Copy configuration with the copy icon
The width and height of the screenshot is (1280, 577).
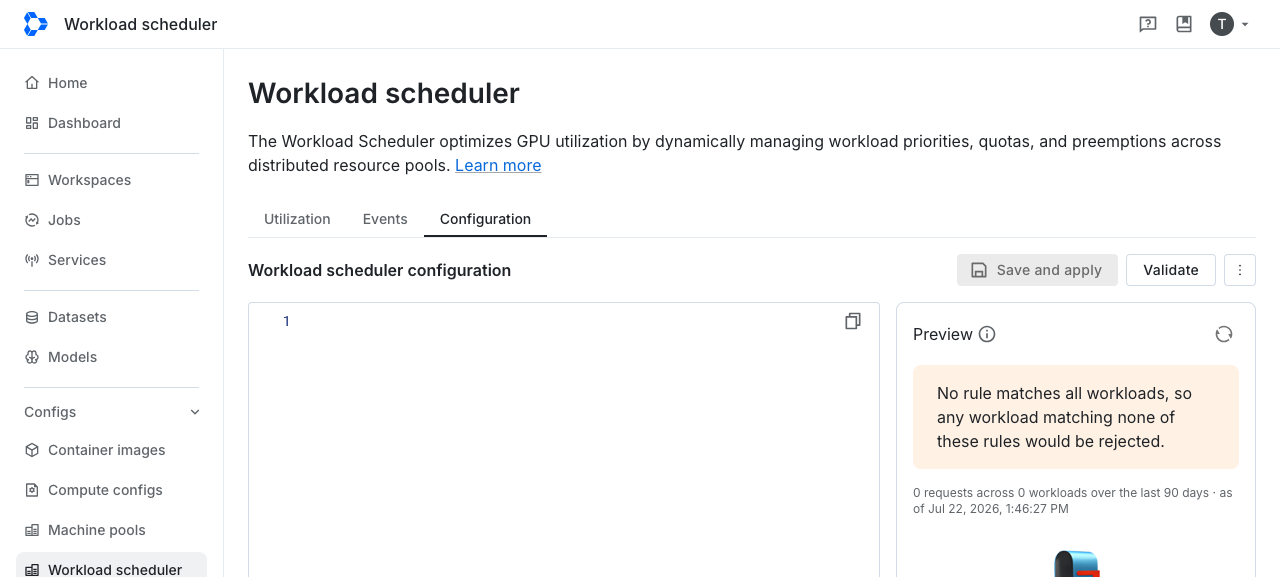click(x=853, y=321)
